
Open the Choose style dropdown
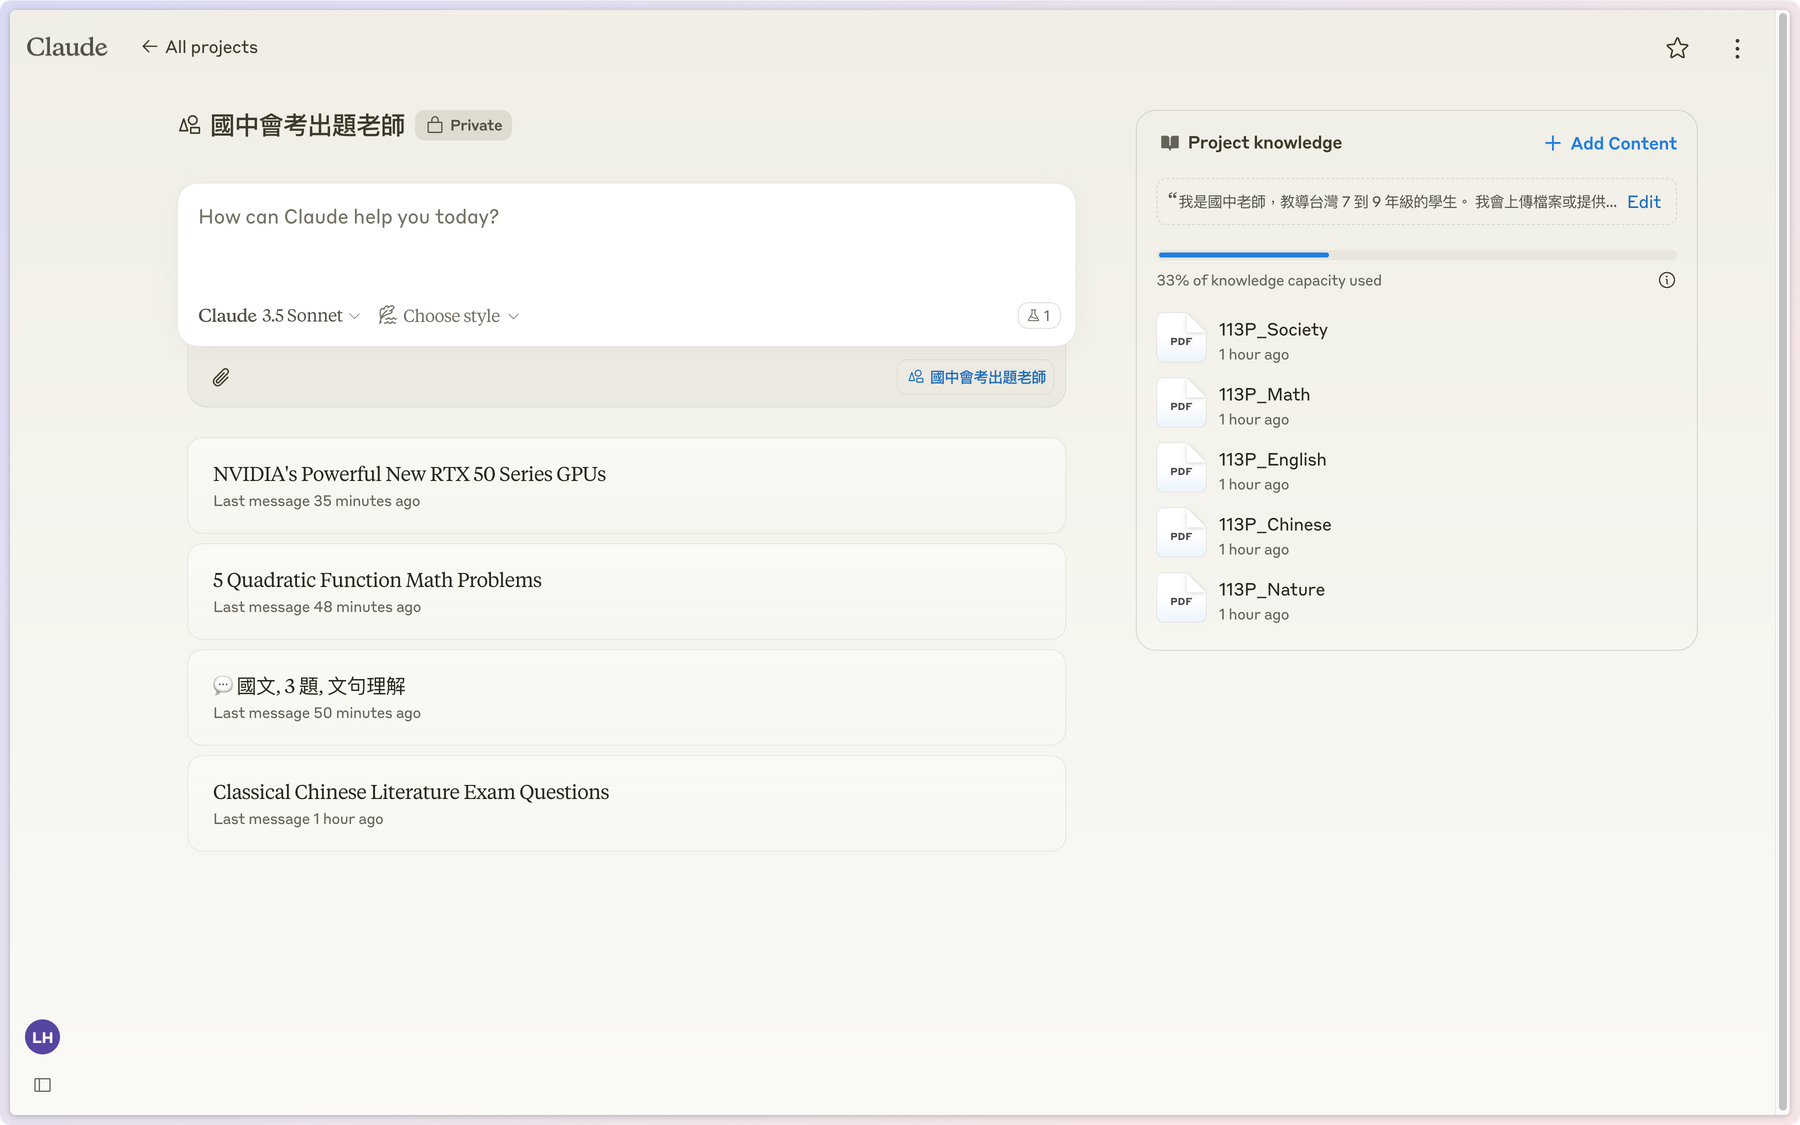point(449,316)
